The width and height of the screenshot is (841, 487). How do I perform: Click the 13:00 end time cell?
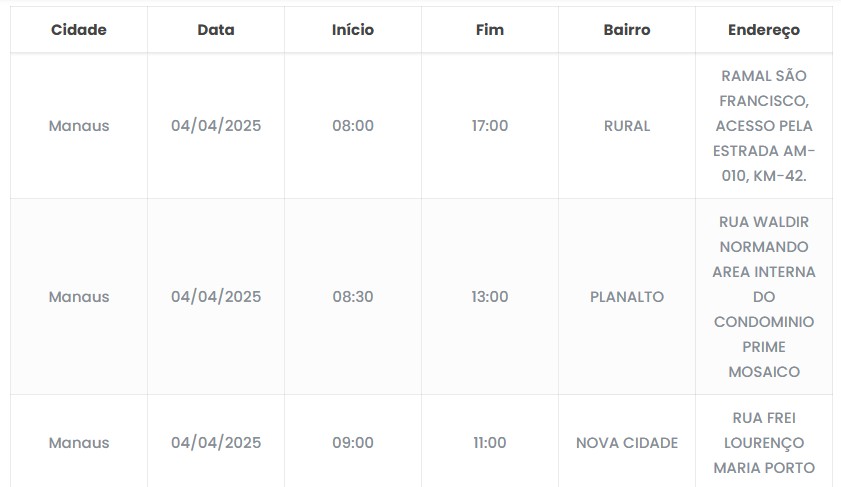pos(490,297)
